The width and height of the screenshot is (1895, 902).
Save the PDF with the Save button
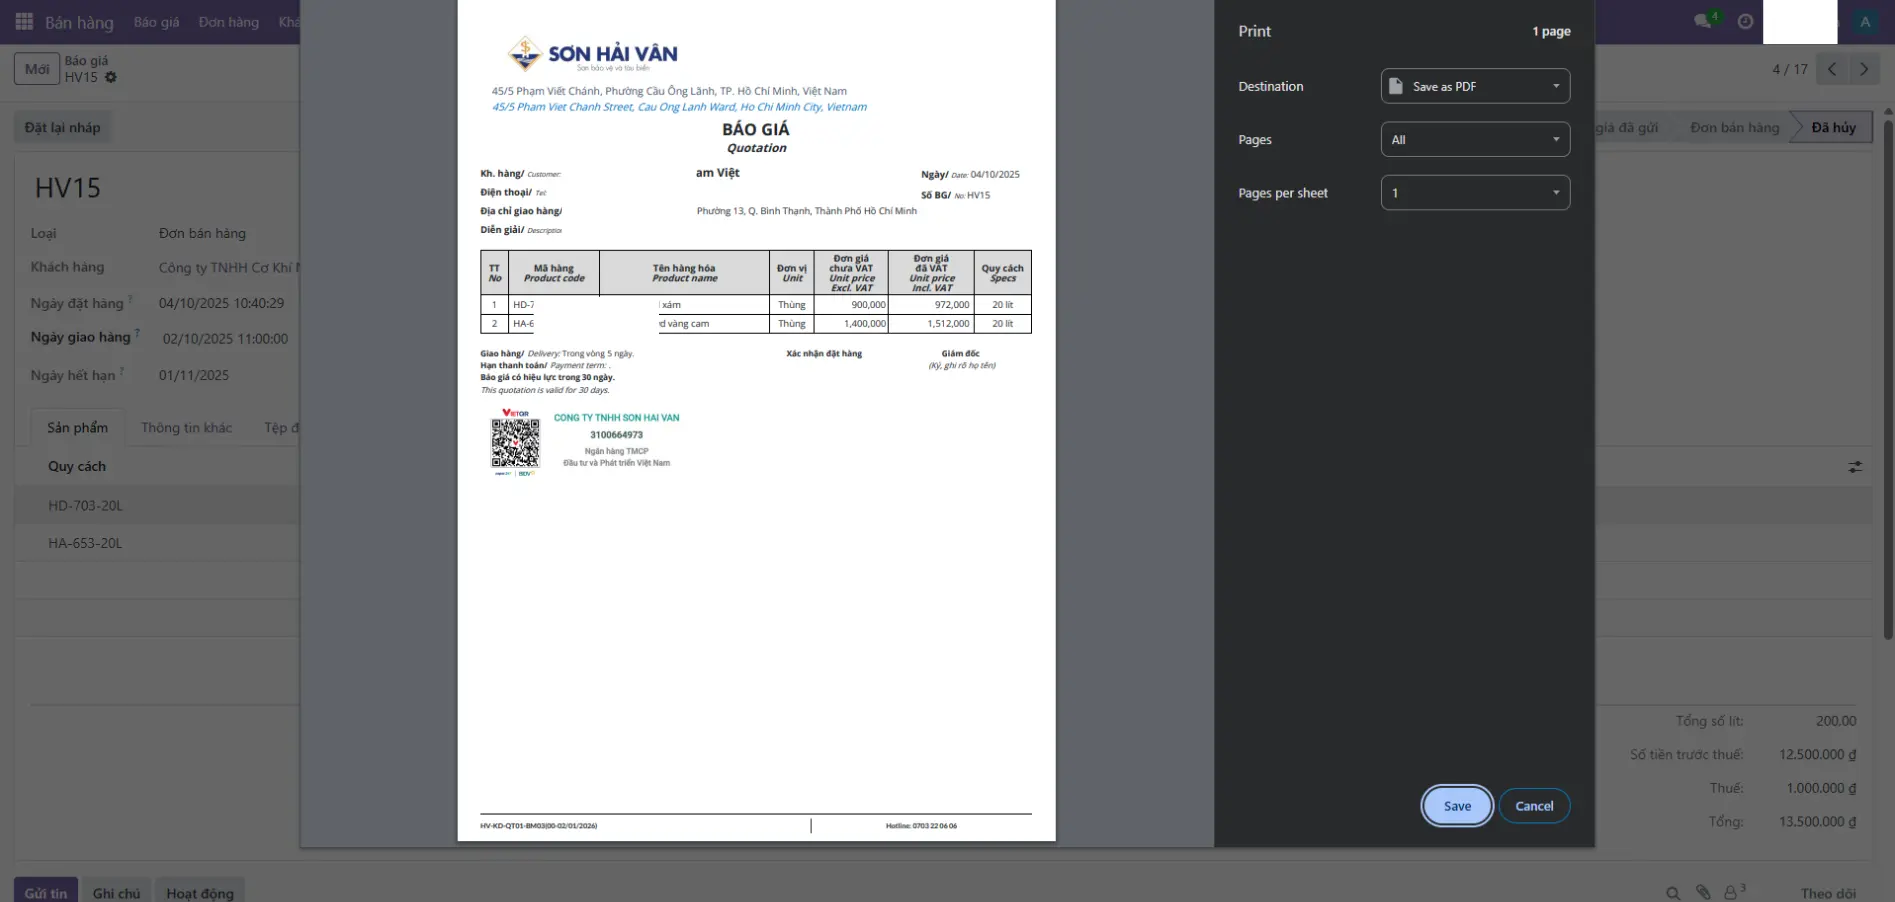(x=1456, y=805)
